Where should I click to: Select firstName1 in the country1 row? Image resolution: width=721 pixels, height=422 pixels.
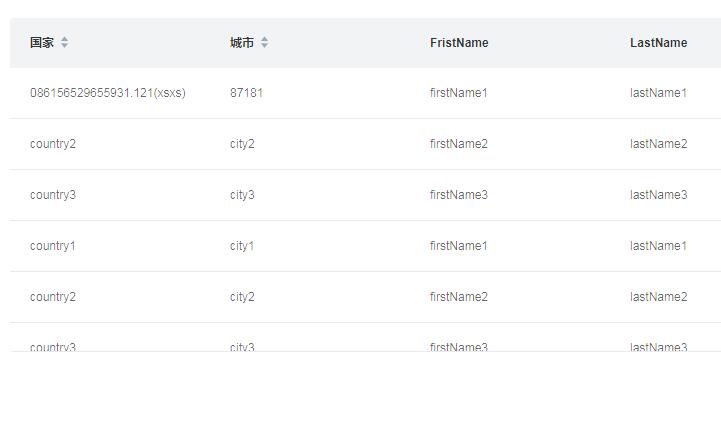pyautogui.click(x=459, y=246)
